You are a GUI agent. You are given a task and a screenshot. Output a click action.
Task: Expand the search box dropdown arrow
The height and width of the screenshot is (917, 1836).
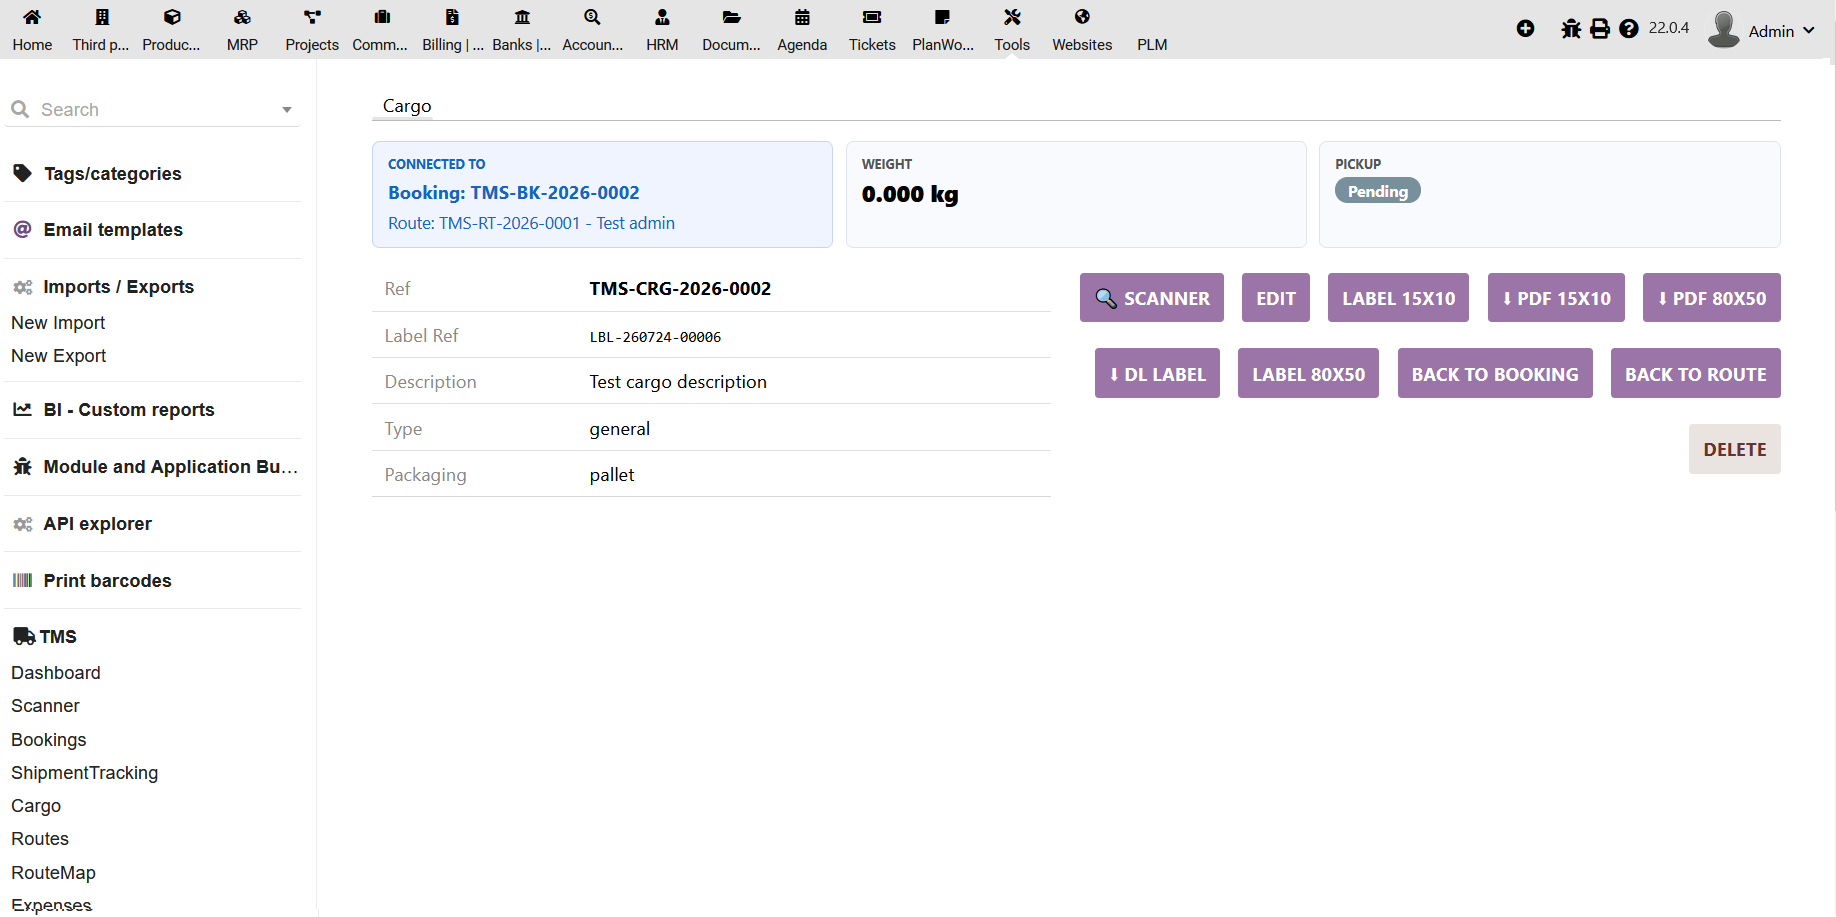[287, 110]
